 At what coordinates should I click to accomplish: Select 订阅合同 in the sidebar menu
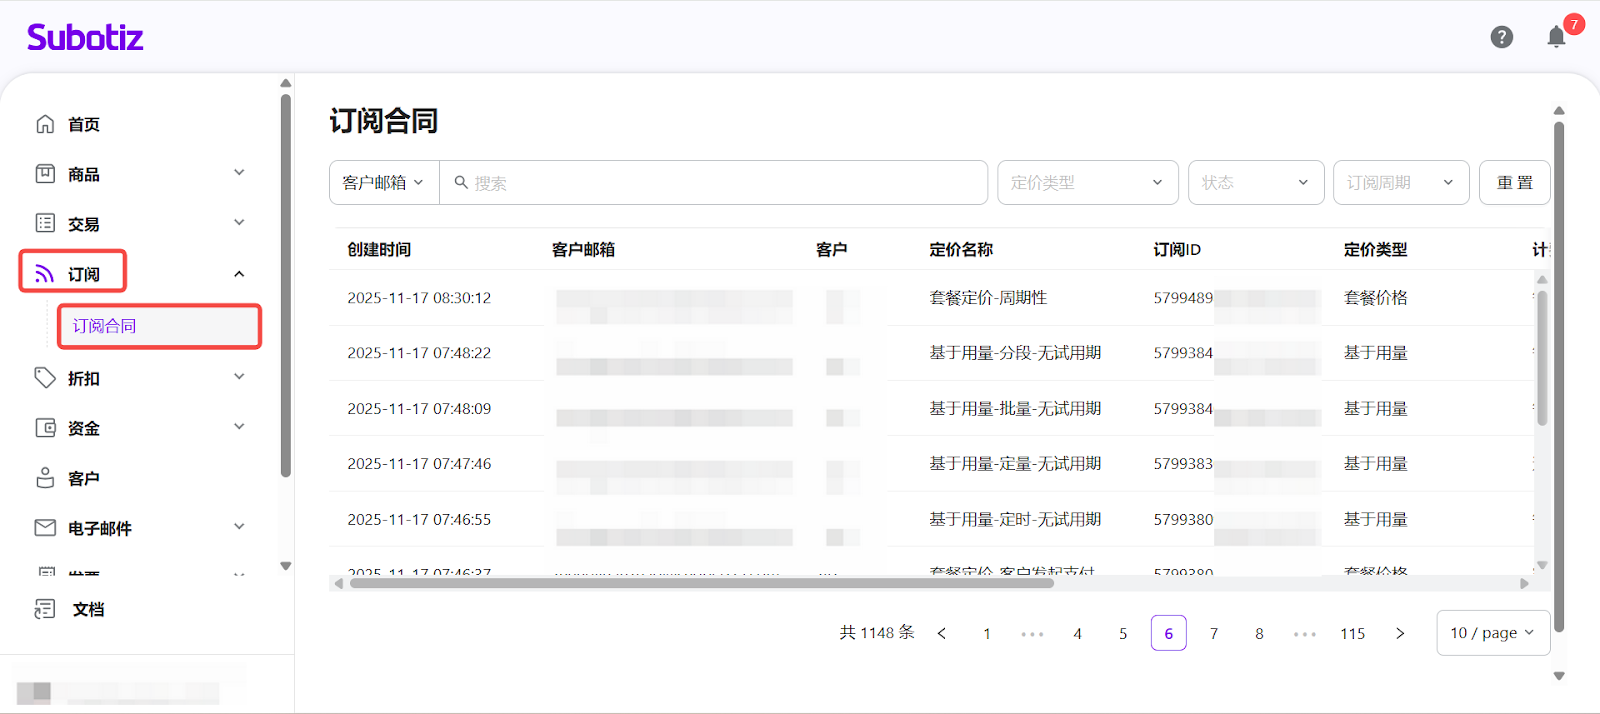105,326
